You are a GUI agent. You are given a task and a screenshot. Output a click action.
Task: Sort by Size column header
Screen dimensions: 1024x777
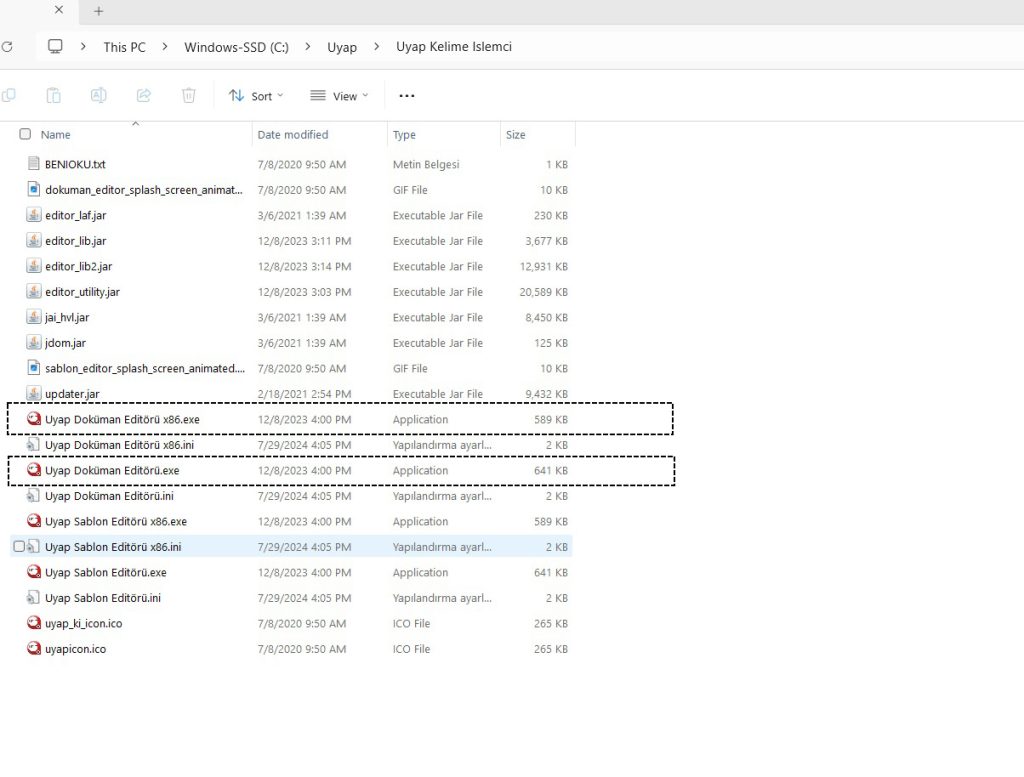click(515, 135)
